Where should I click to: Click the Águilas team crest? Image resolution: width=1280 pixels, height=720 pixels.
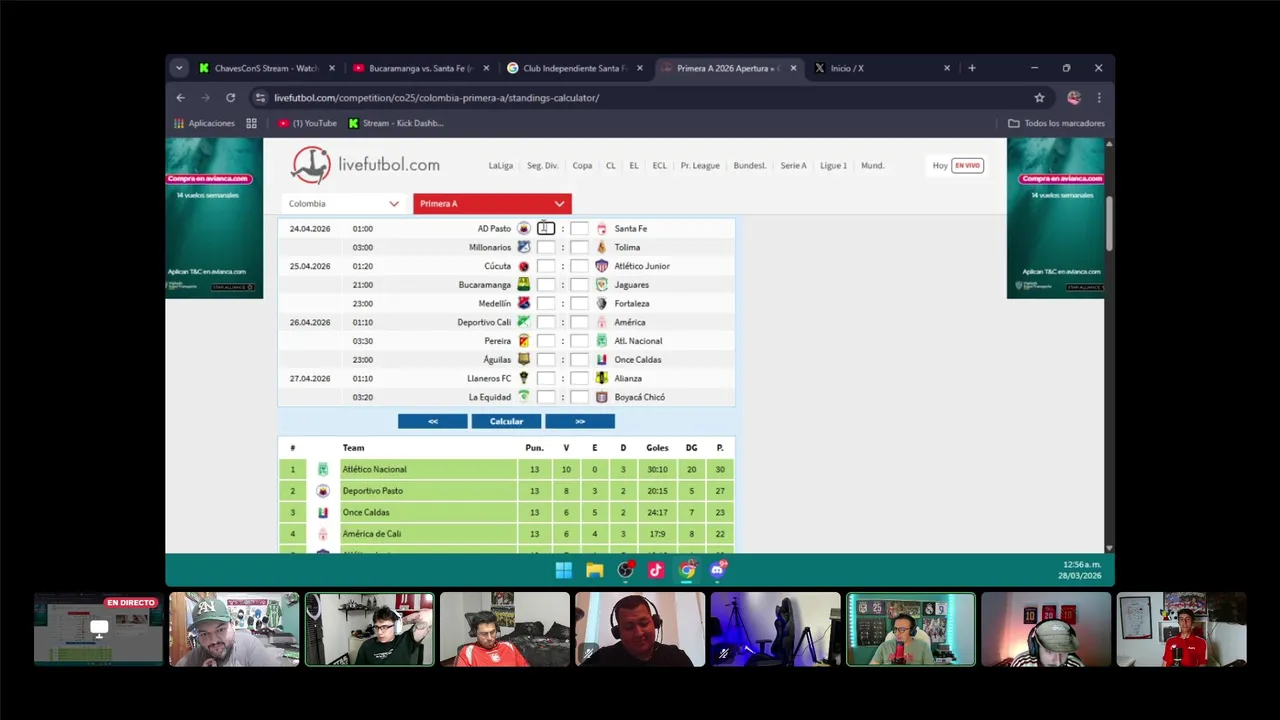(x=523, y=359)
